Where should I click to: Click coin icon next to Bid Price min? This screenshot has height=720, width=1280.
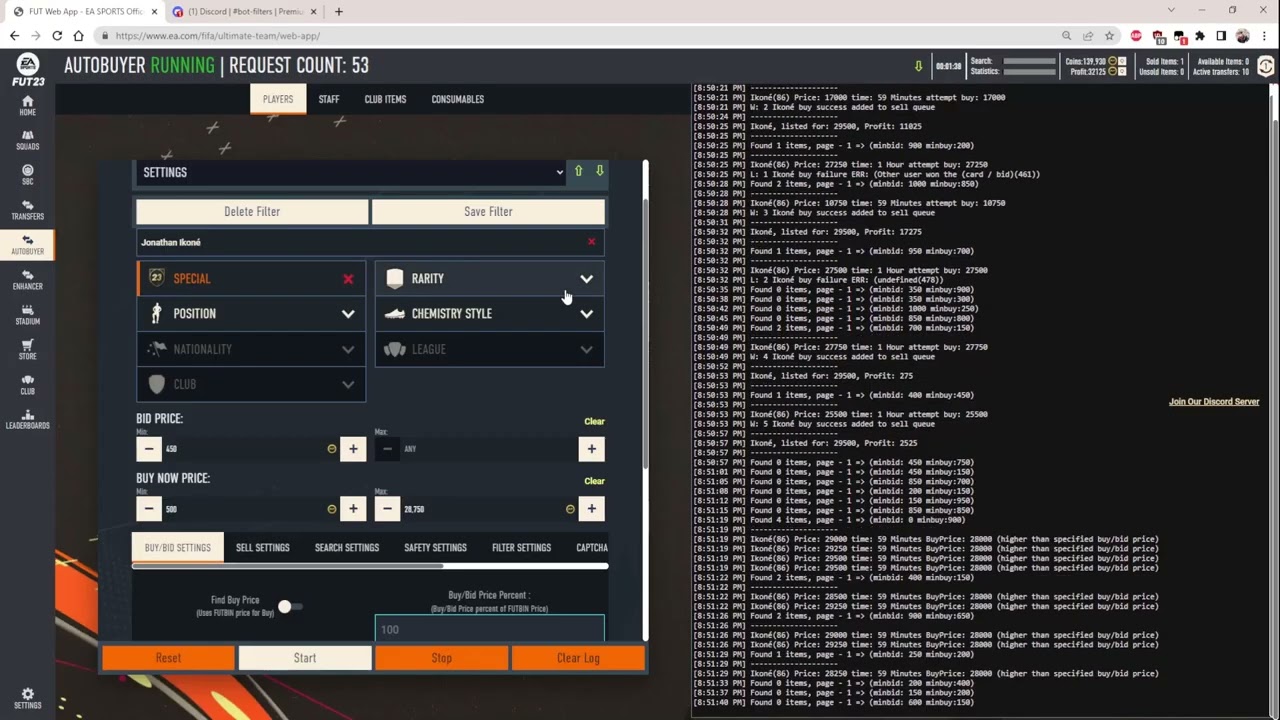[332, 449]
